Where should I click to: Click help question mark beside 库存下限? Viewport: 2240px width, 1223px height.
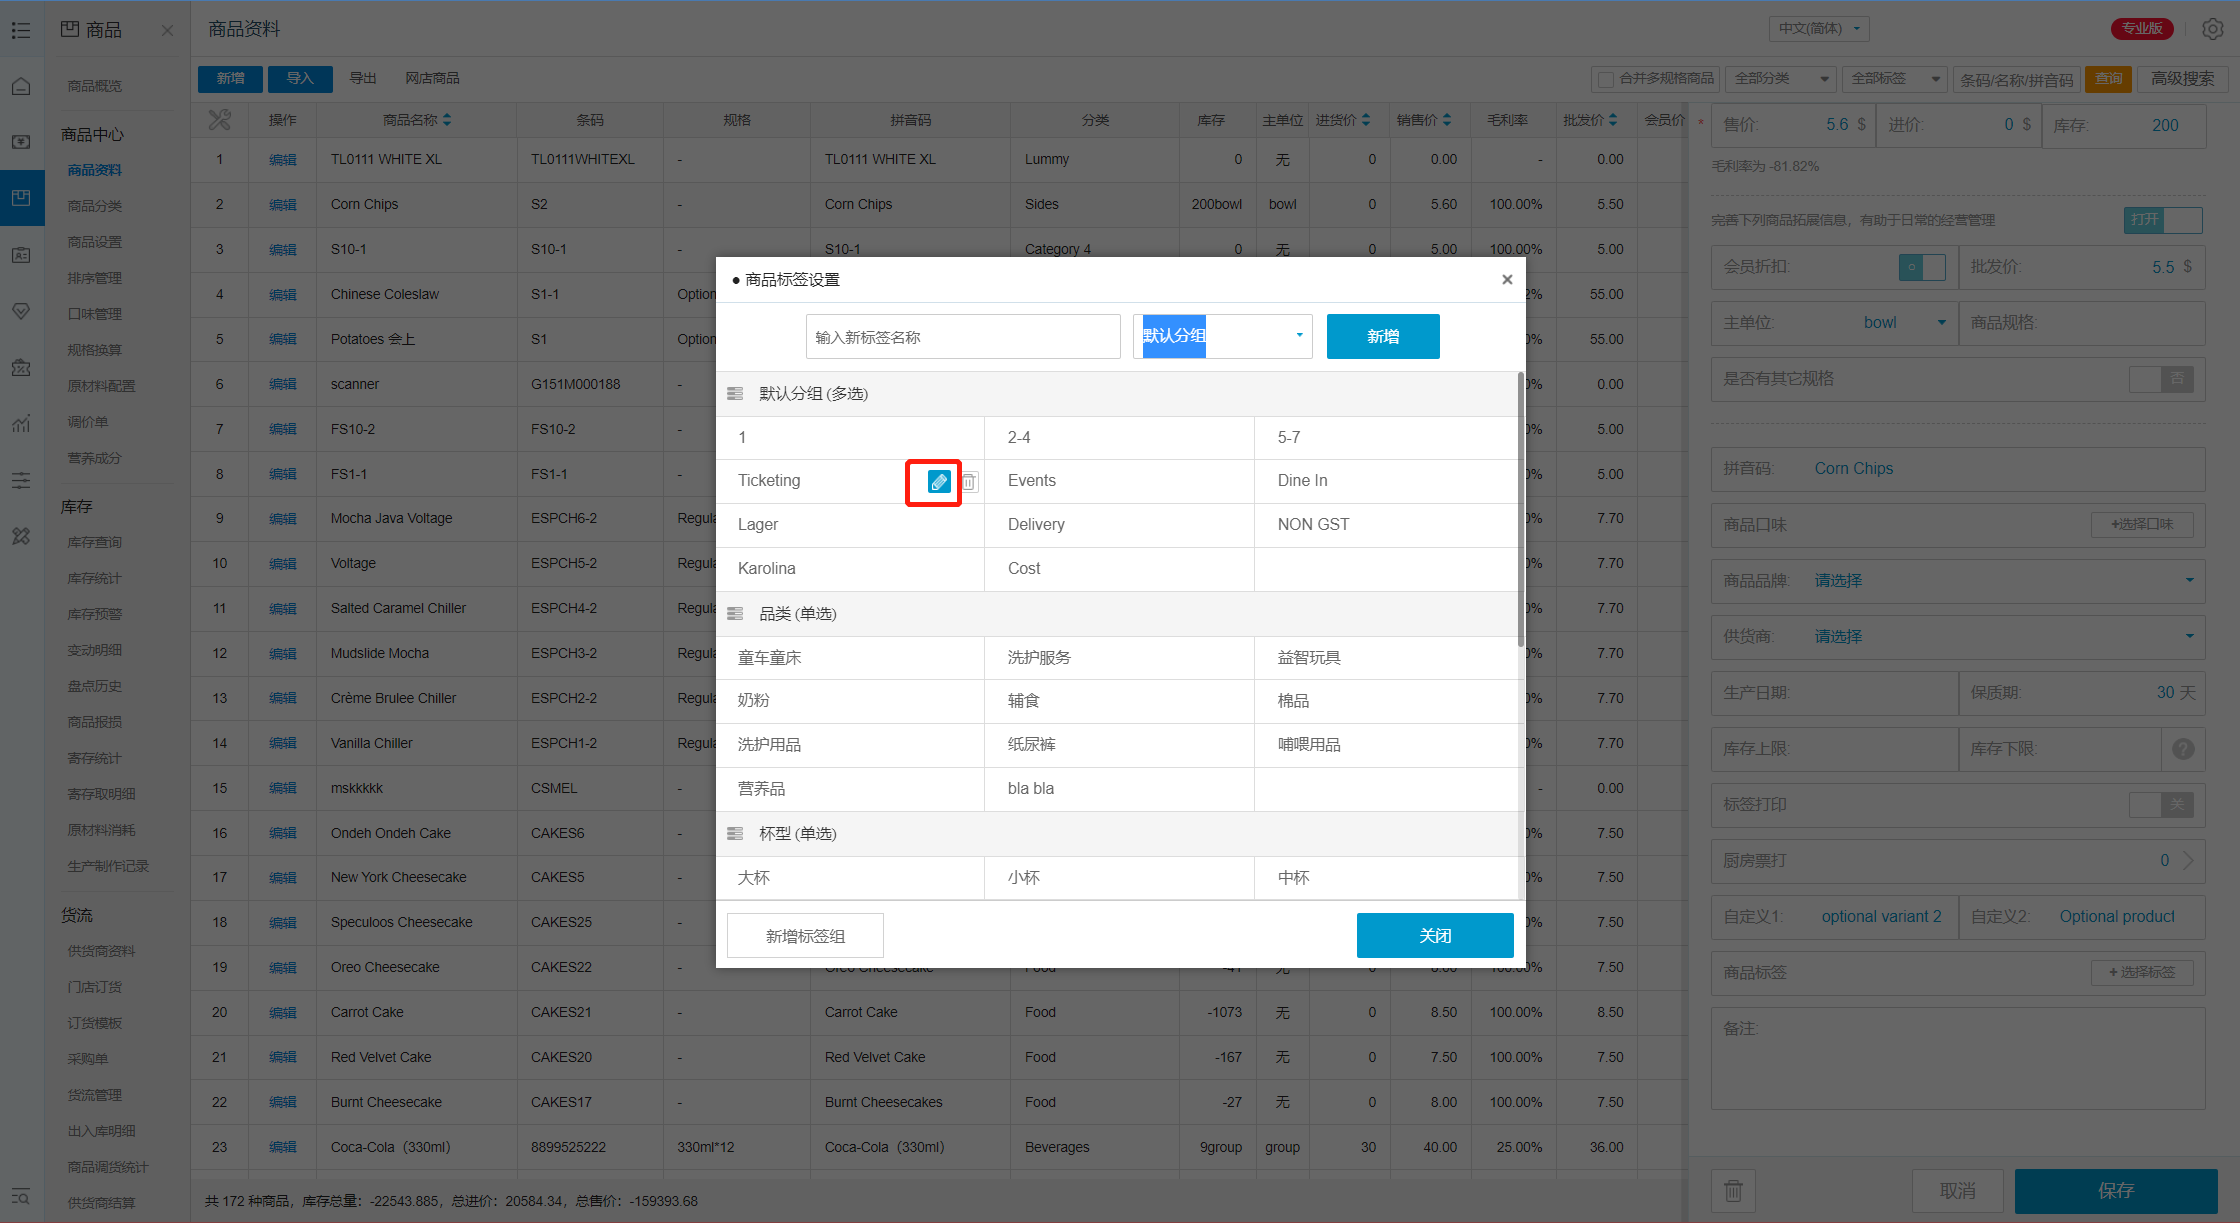[2183, 748]
